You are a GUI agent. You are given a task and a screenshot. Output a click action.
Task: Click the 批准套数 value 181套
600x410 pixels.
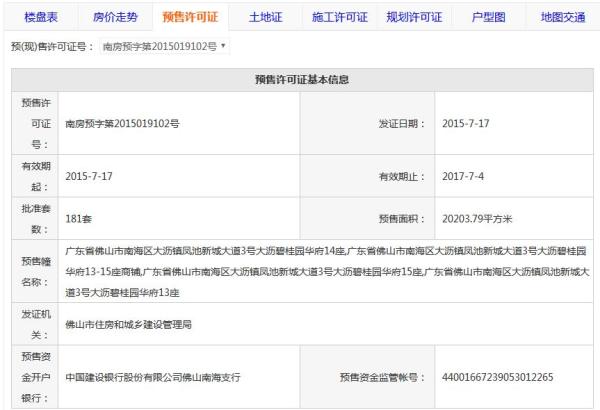pos(81,218)
